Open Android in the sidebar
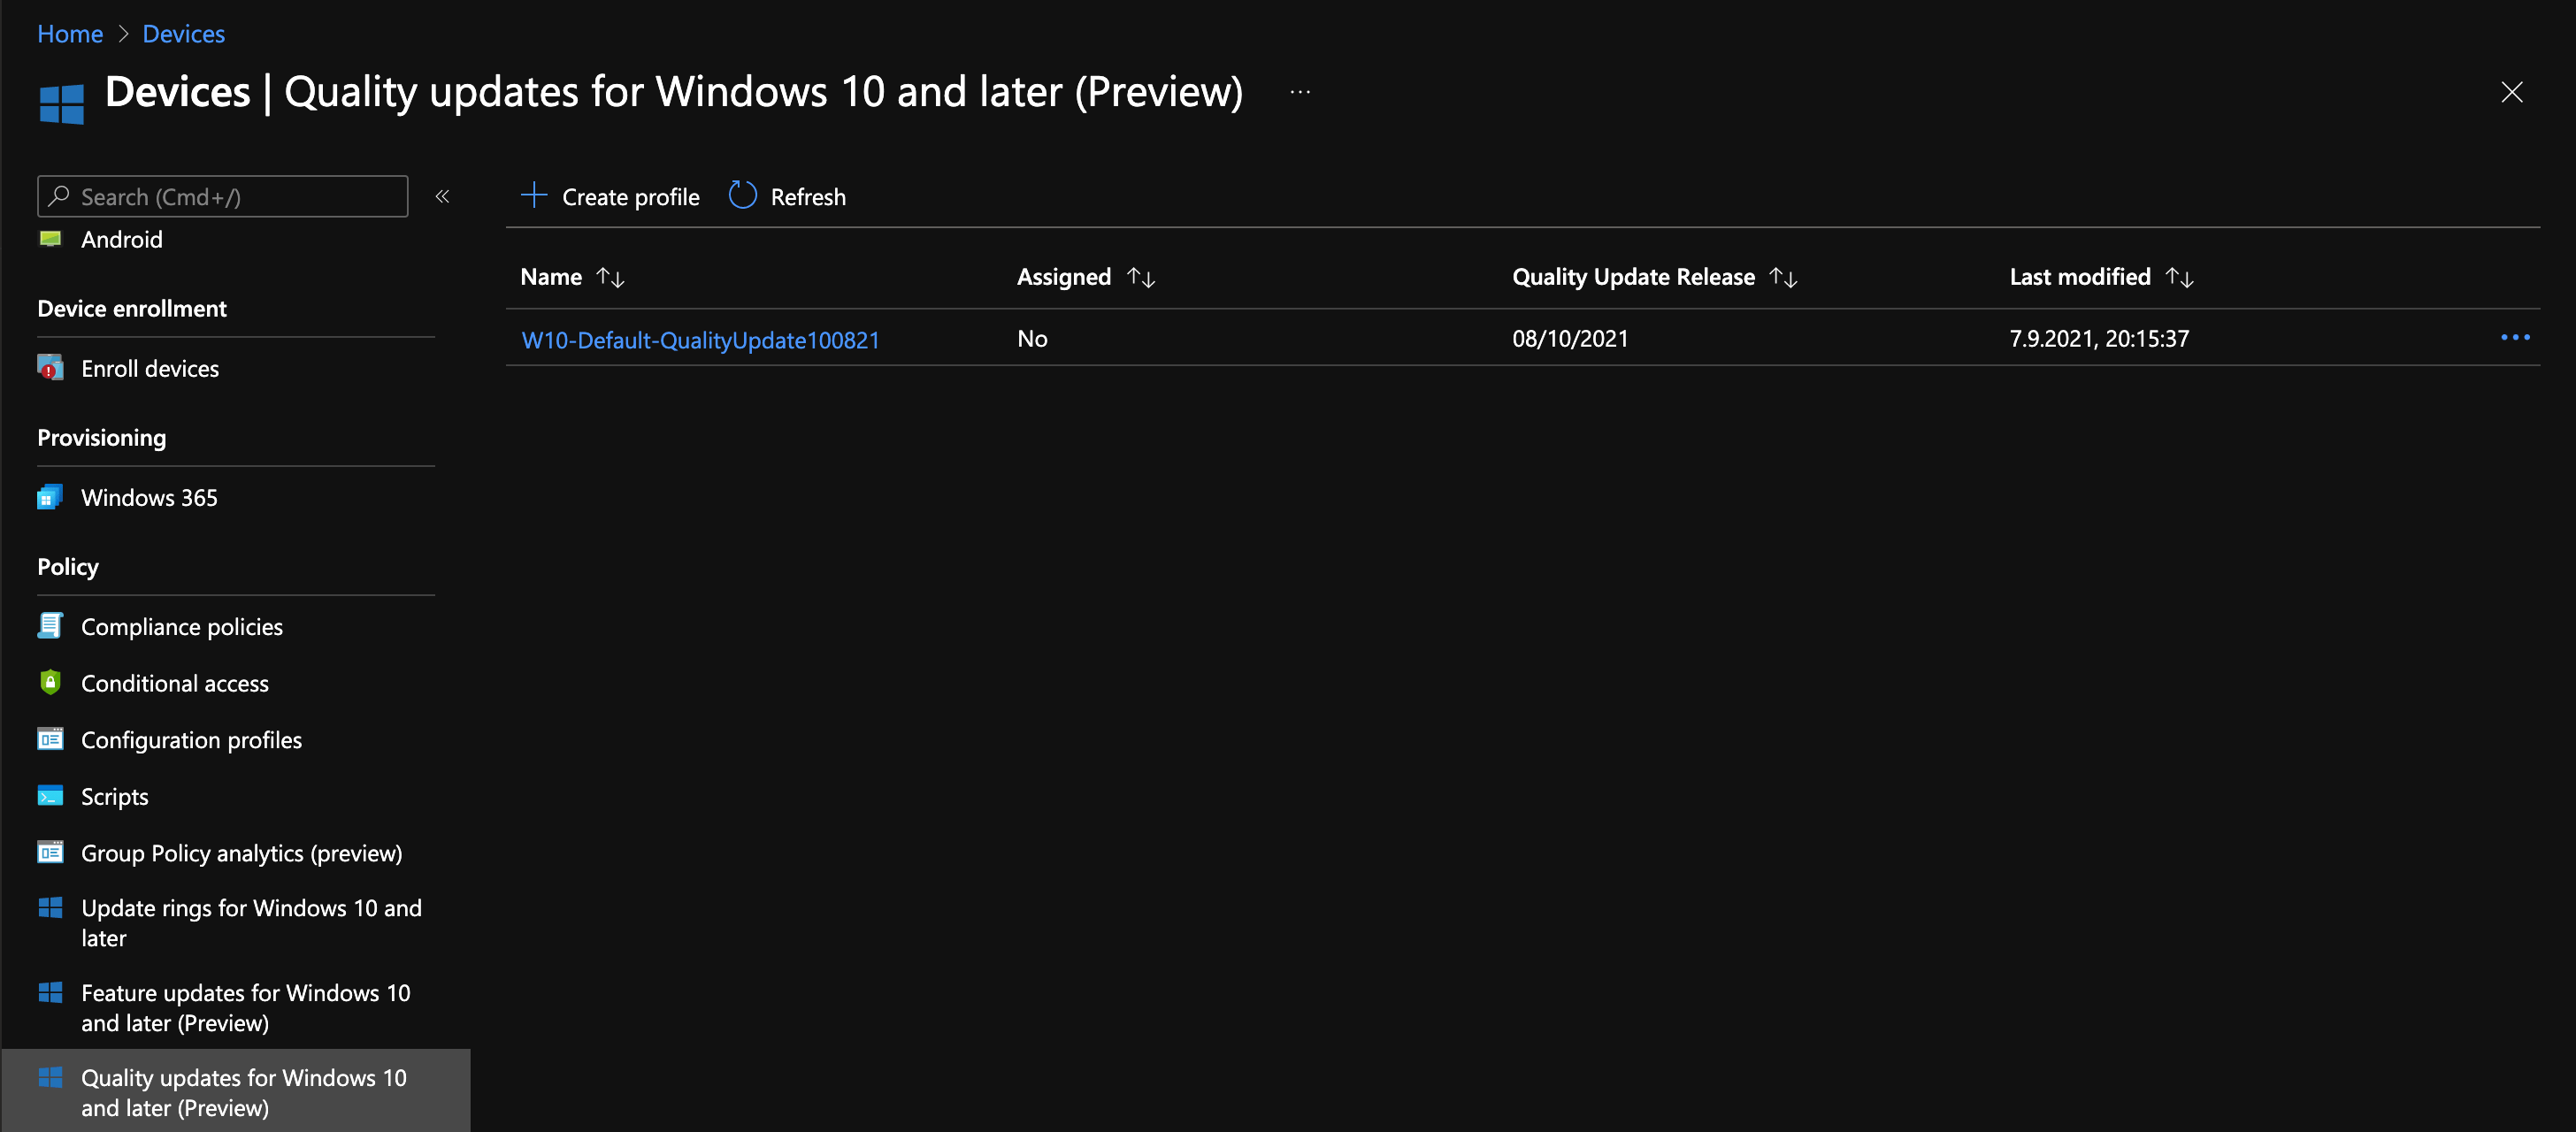 (x=122, y=240)
